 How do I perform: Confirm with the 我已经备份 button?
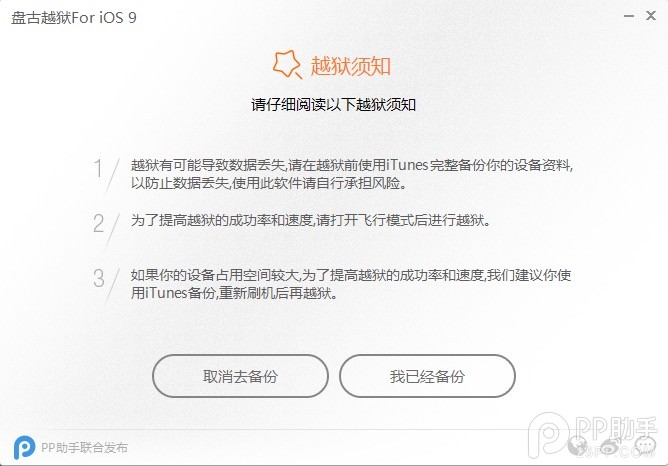tap(427, 376)
